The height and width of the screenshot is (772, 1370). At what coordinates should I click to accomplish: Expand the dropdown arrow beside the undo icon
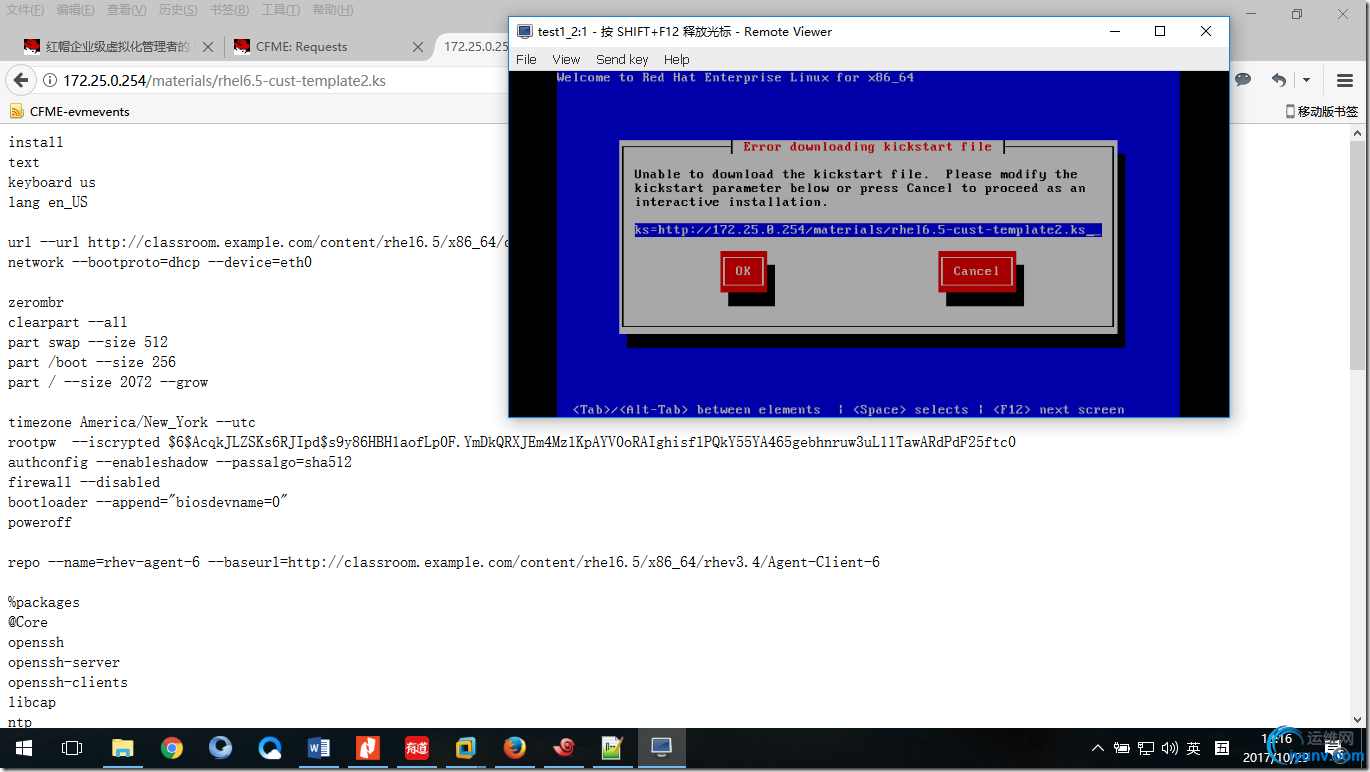[1305, 80]
